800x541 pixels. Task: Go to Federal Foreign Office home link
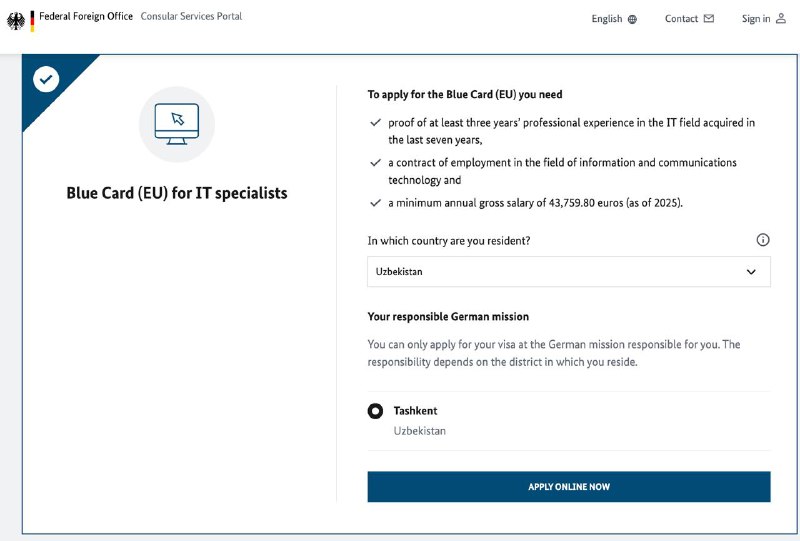click(86, 16)
